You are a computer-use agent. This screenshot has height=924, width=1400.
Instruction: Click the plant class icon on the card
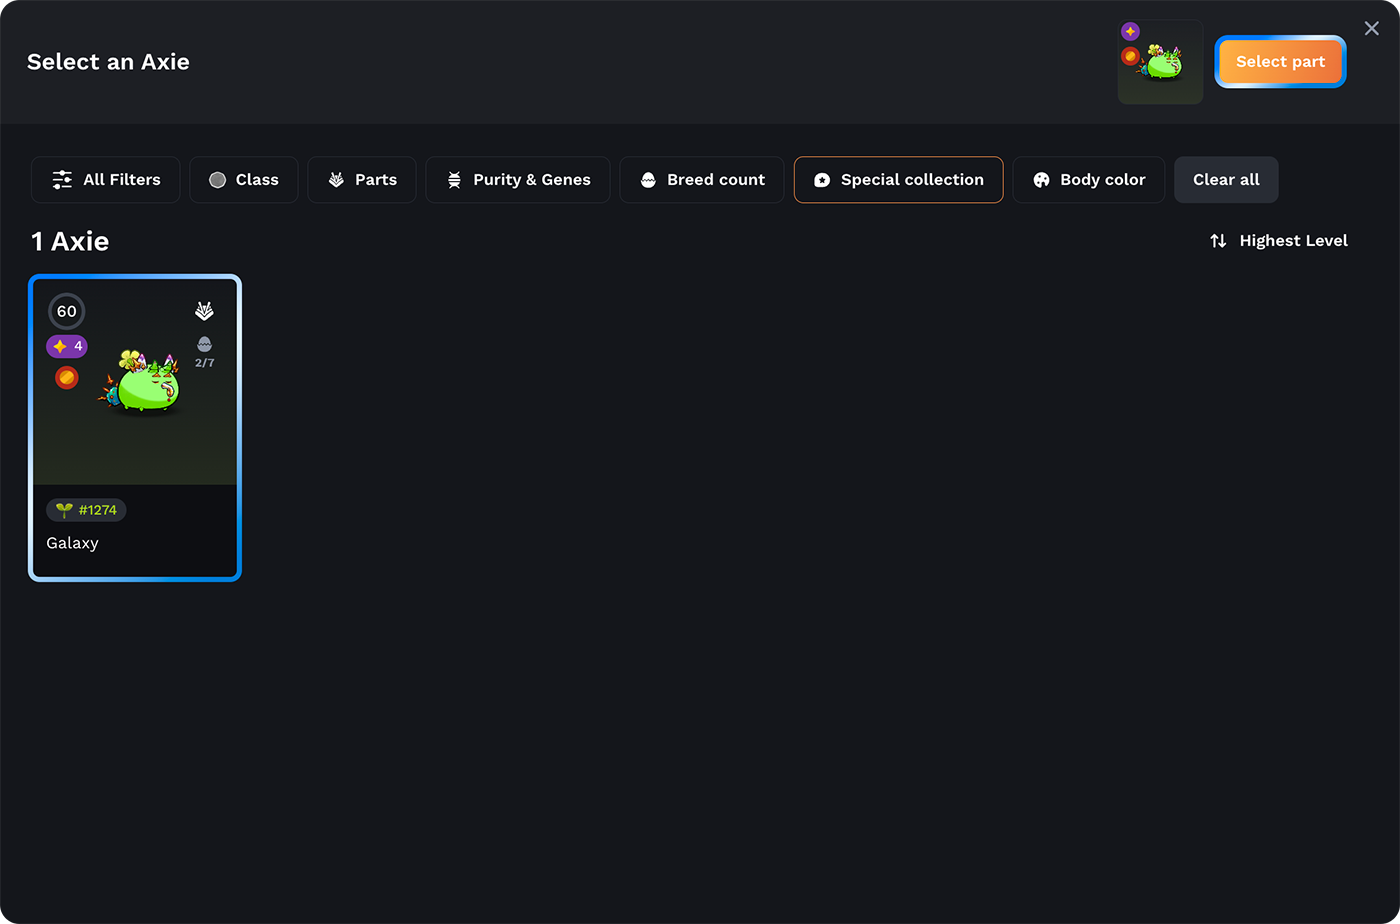pos(204,311)
